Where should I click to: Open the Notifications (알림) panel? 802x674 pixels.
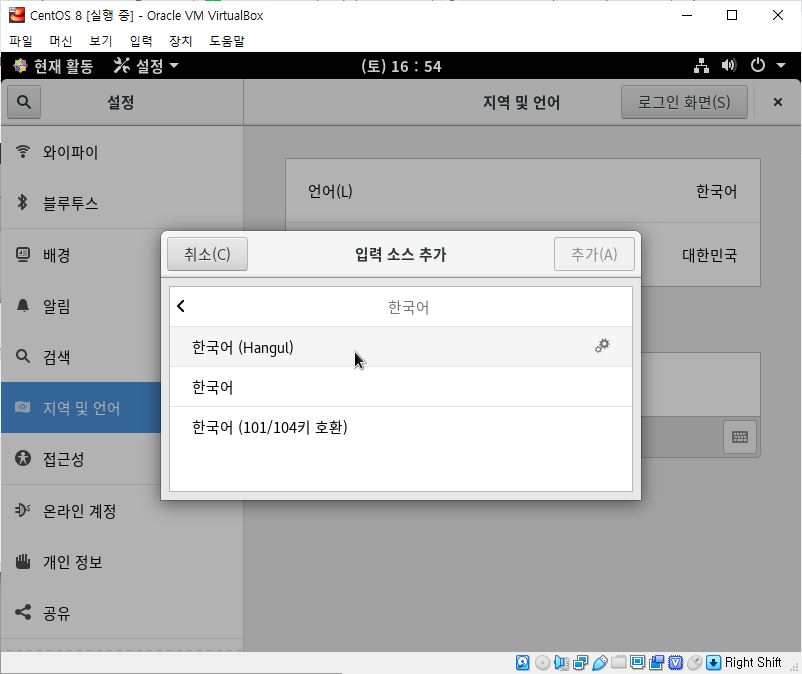pyautogui.click(x=81, y=306)
